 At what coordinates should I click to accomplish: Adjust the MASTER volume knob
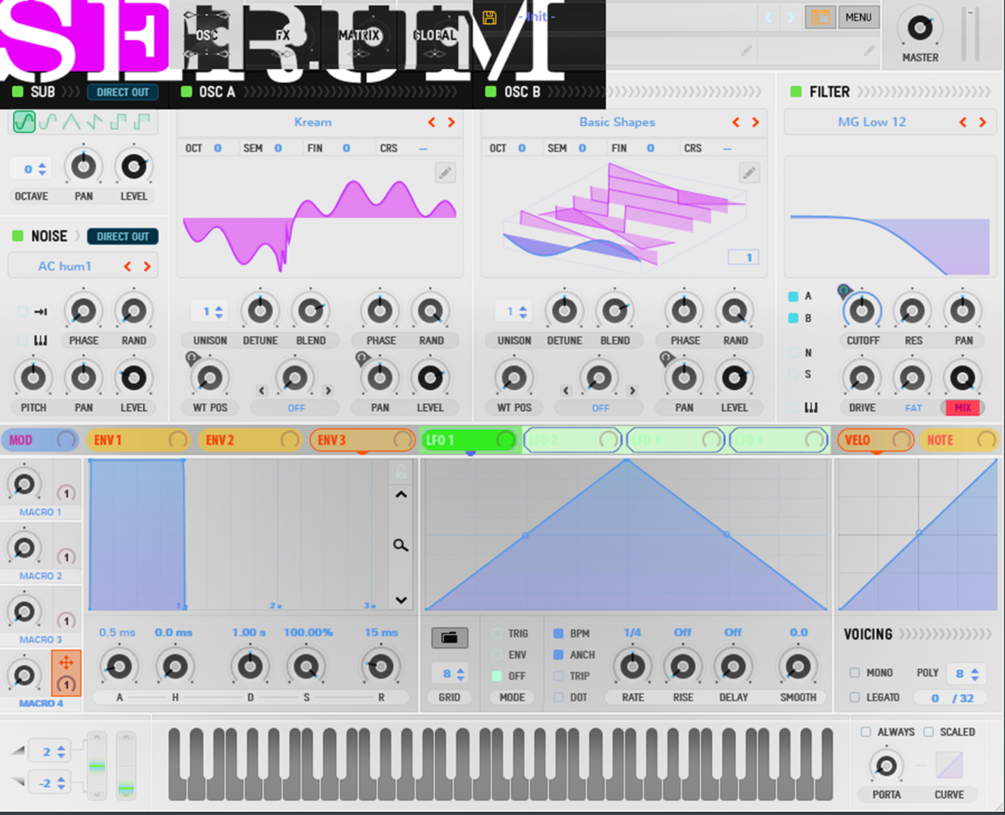[920, 28]
